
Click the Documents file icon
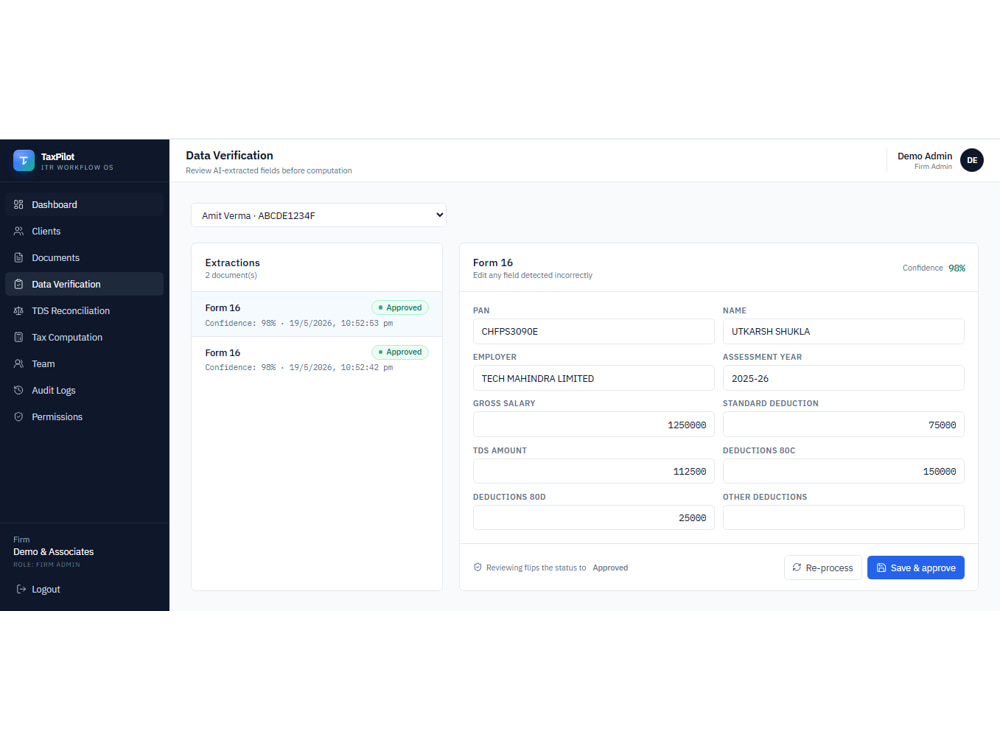[x=18, y=258]
